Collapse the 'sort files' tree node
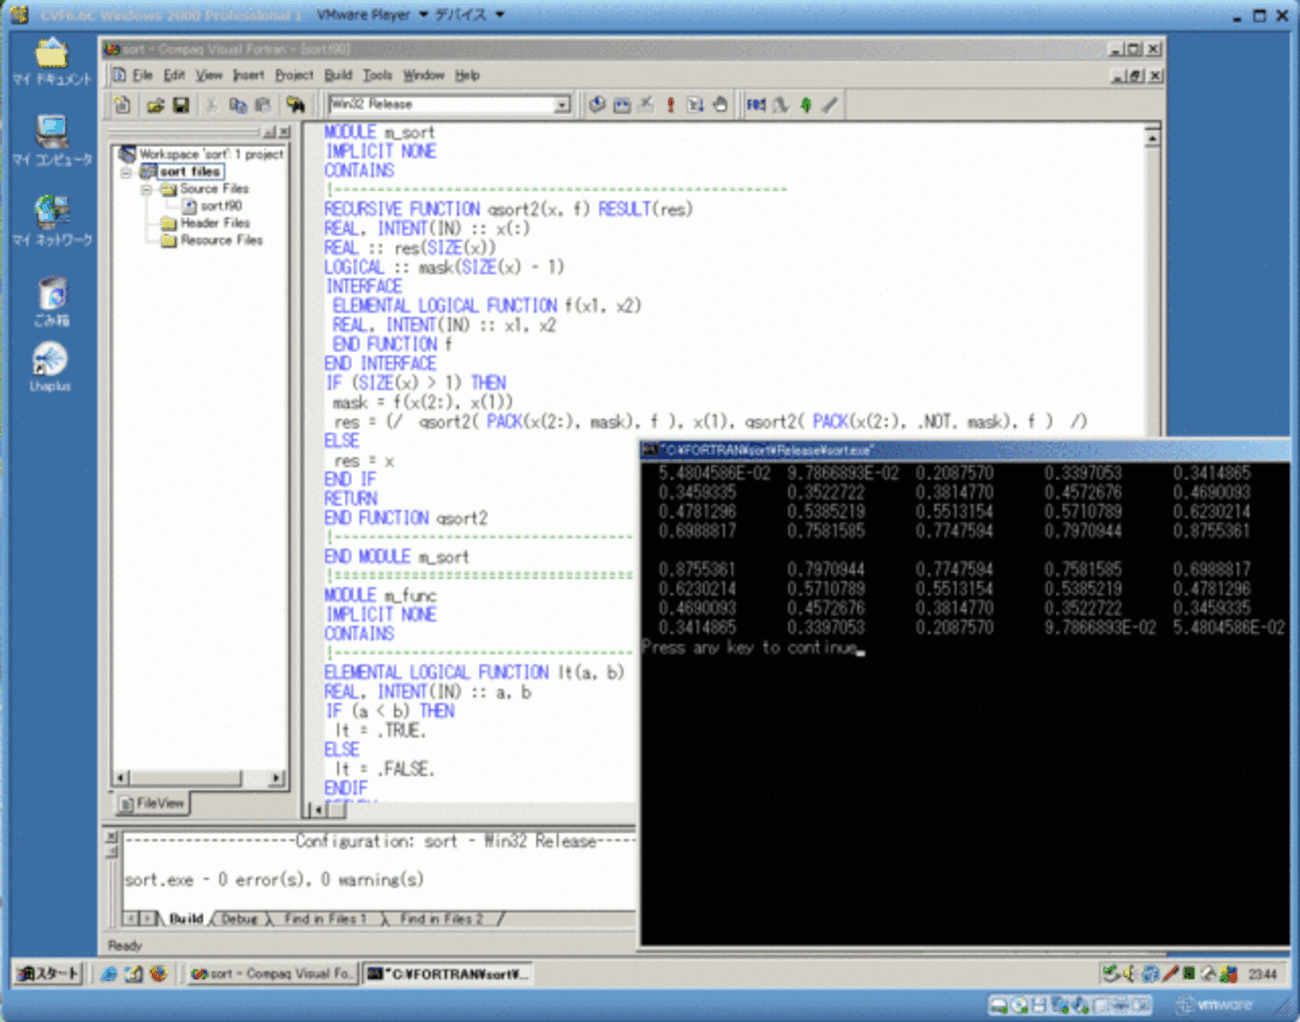The width and height of the screenshot is (1300, 1022). [x=126, y=172]
